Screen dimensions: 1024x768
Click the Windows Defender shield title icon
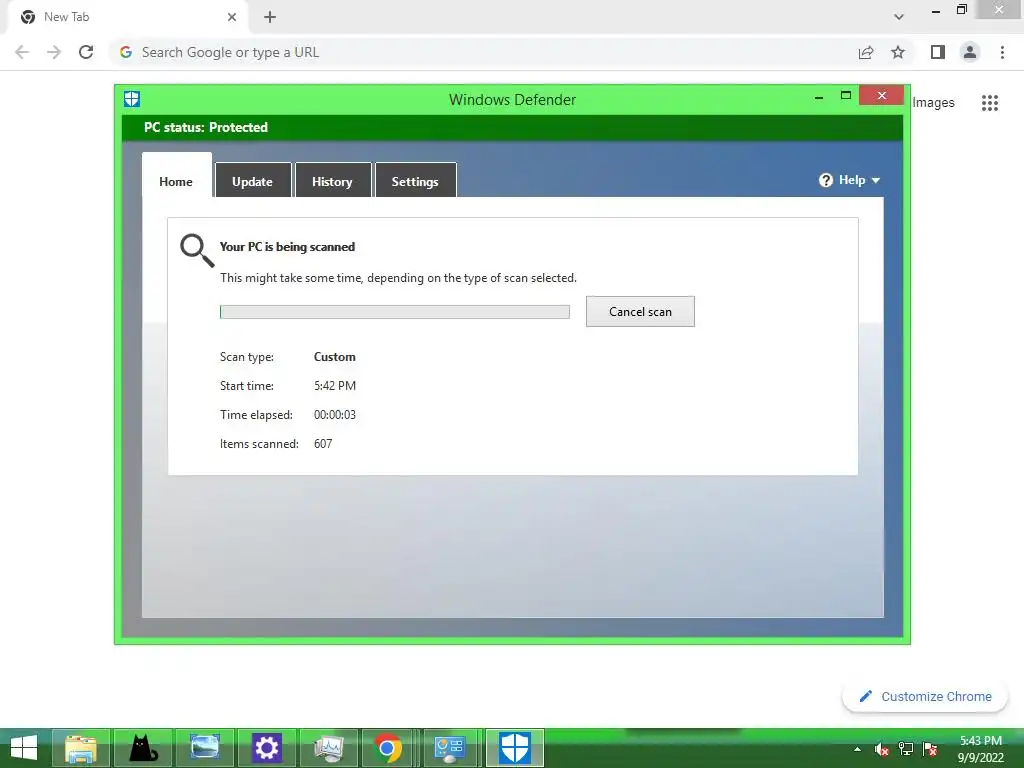[132, 99]
